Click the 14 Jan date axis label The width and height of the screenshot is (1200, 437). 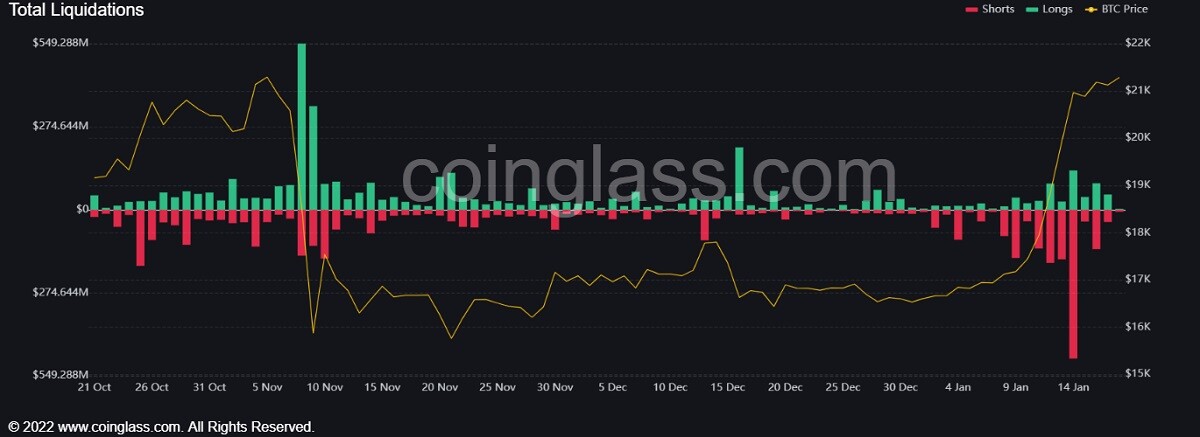1073,387
